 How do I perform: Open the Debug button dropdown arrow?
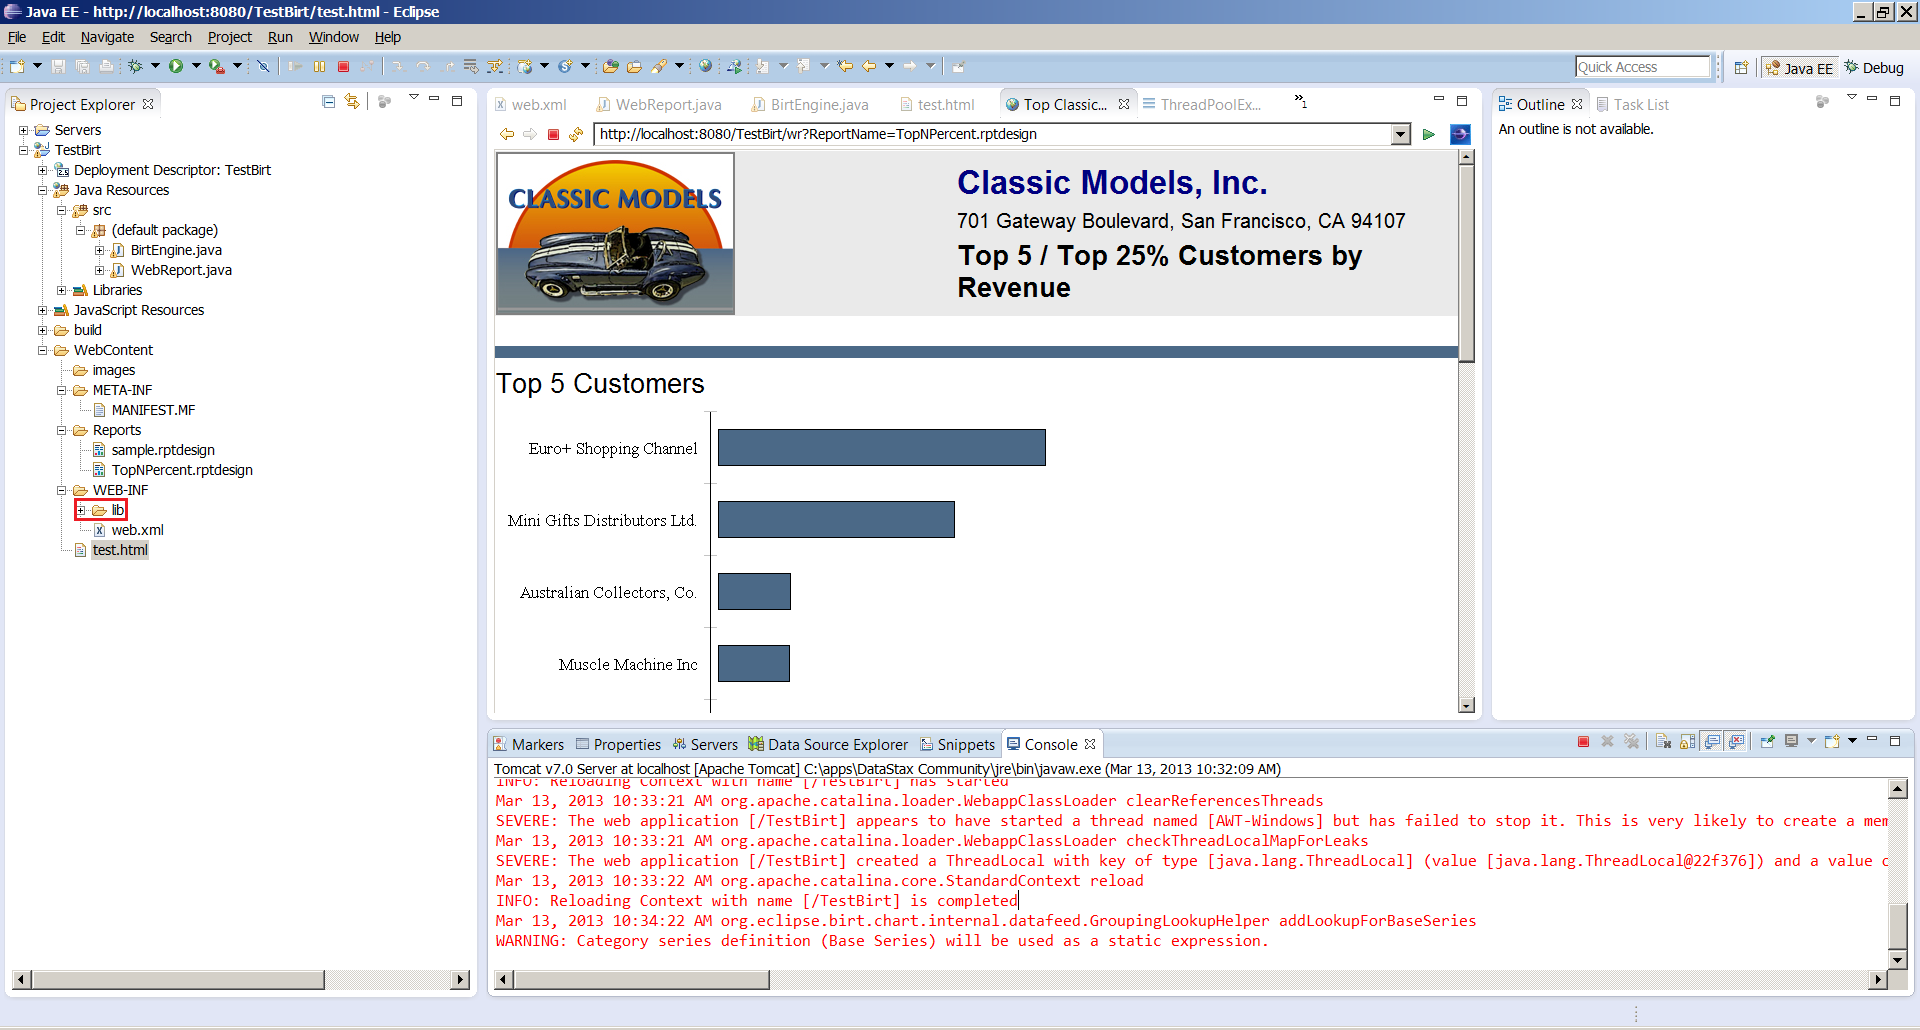pyautogui.click(x=155, y=66)
